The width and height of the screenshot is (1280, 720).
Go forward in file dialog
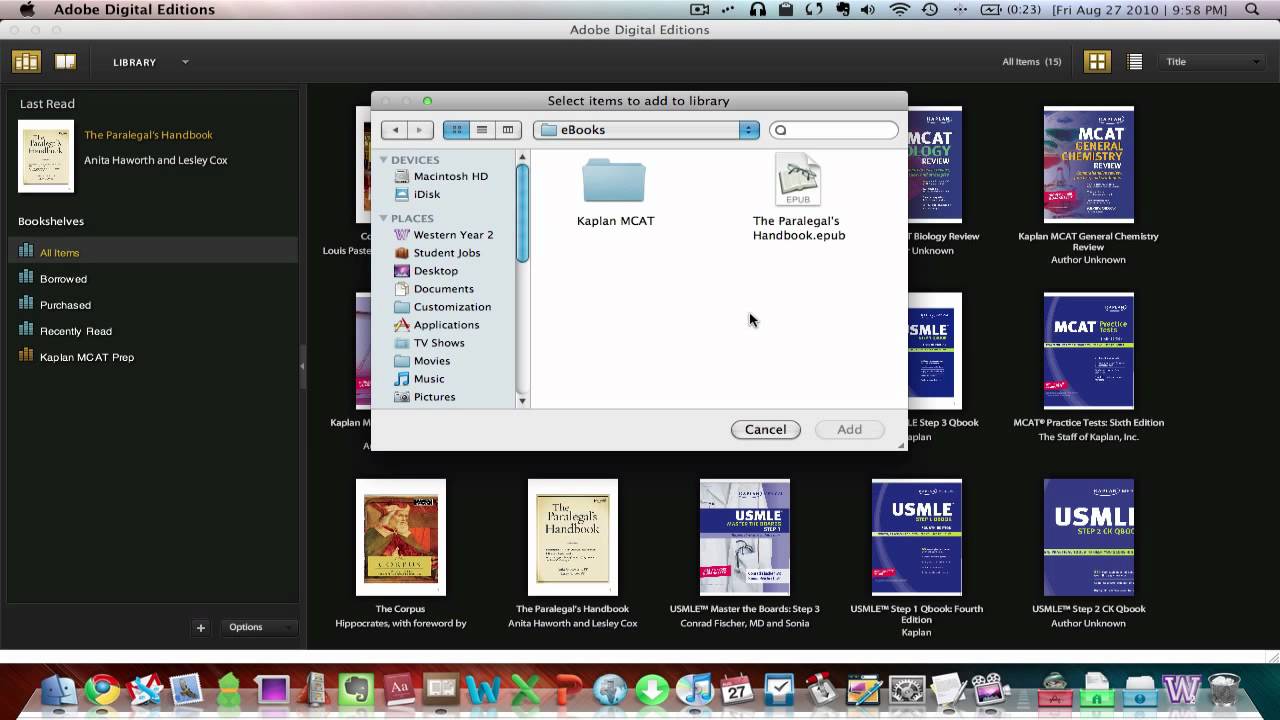tap(420, 130)
